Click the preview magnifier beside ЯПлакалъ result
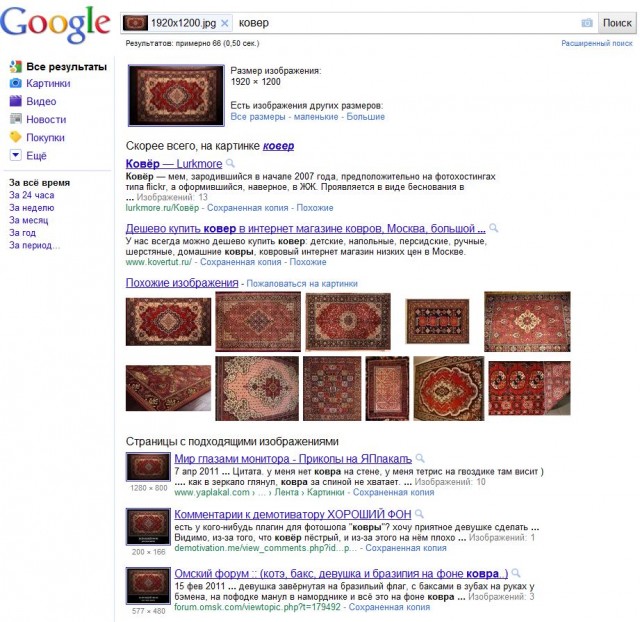Screen dimensions: 640x622 point(420,458)
